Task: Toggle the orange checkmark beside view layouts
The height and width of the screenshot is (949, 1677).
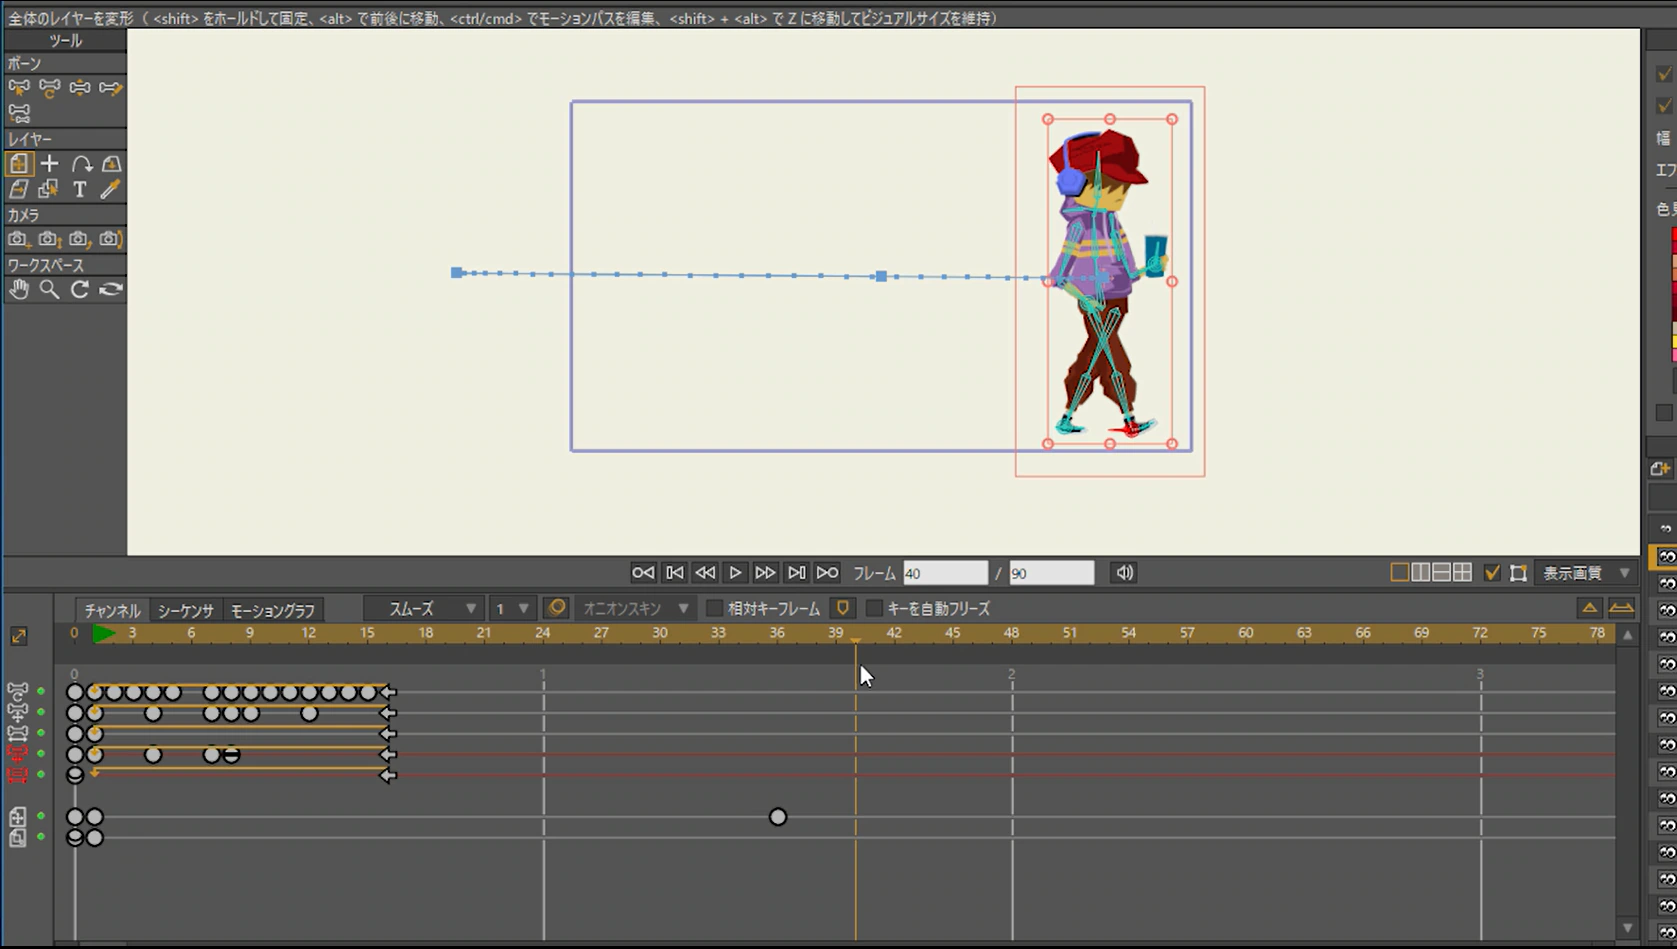Action: point(1492,573)
